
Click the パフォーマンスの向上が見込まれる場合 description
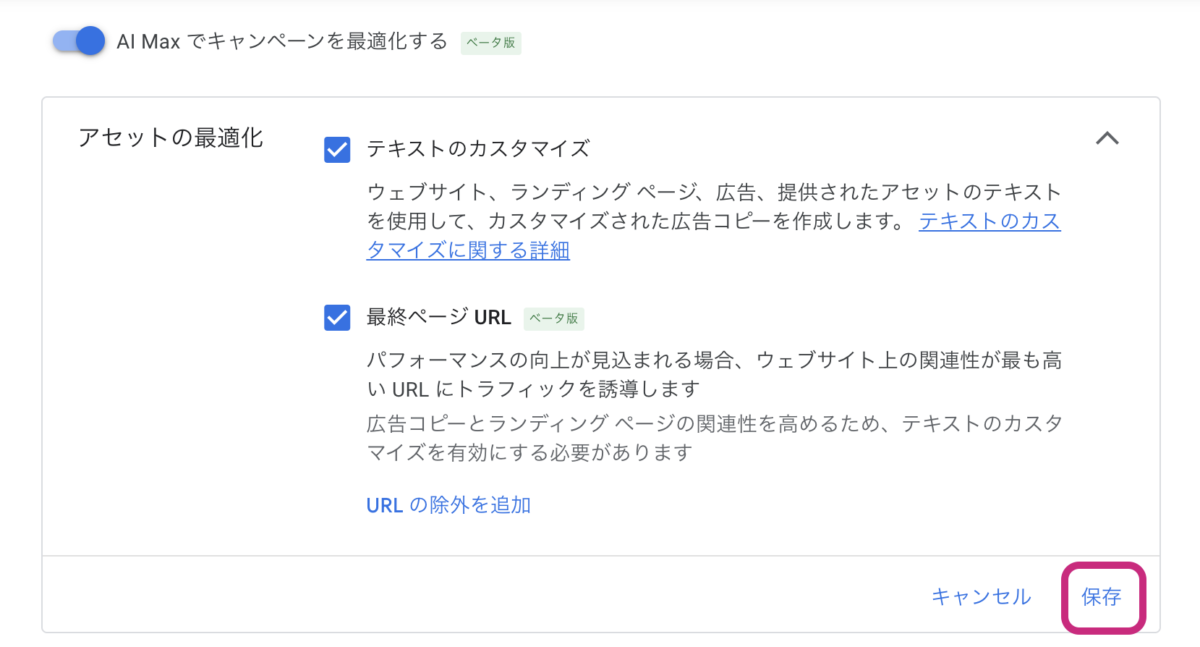[x=714, y=373]
